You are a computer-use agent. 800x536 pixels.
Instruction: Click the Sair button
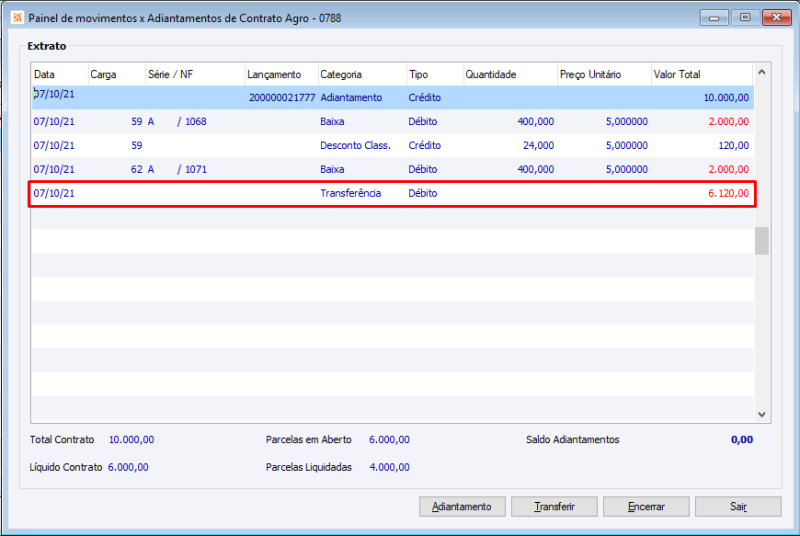pos(738,506)
